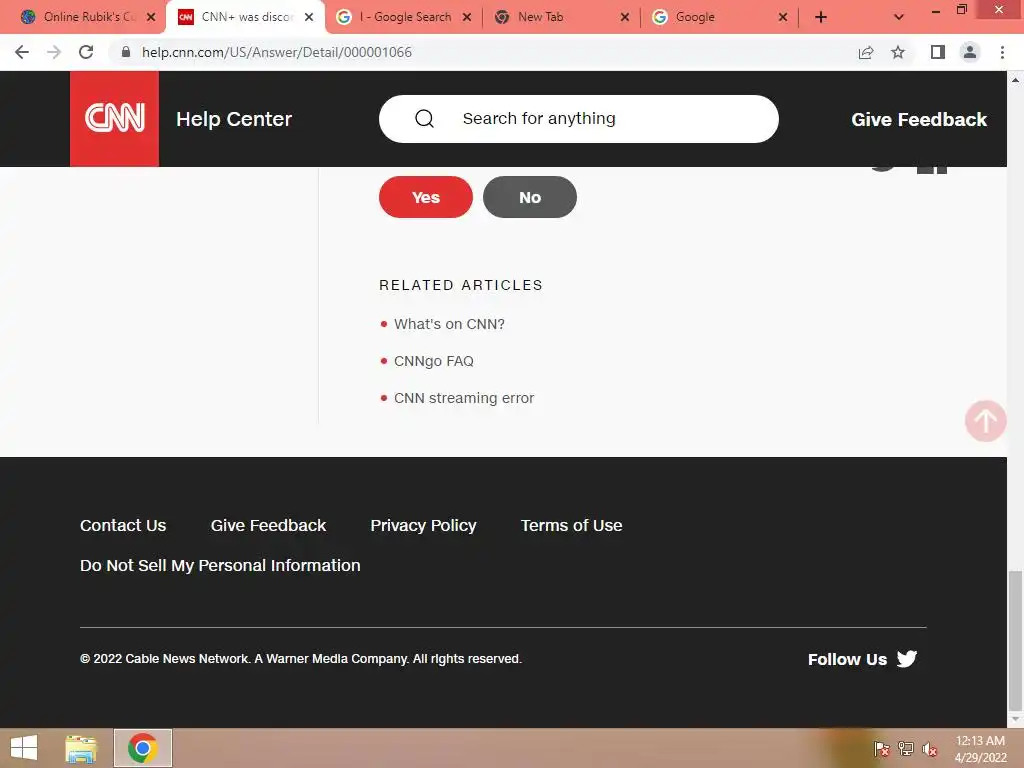
Task: Click the gray No button
Action: (530, 197)
